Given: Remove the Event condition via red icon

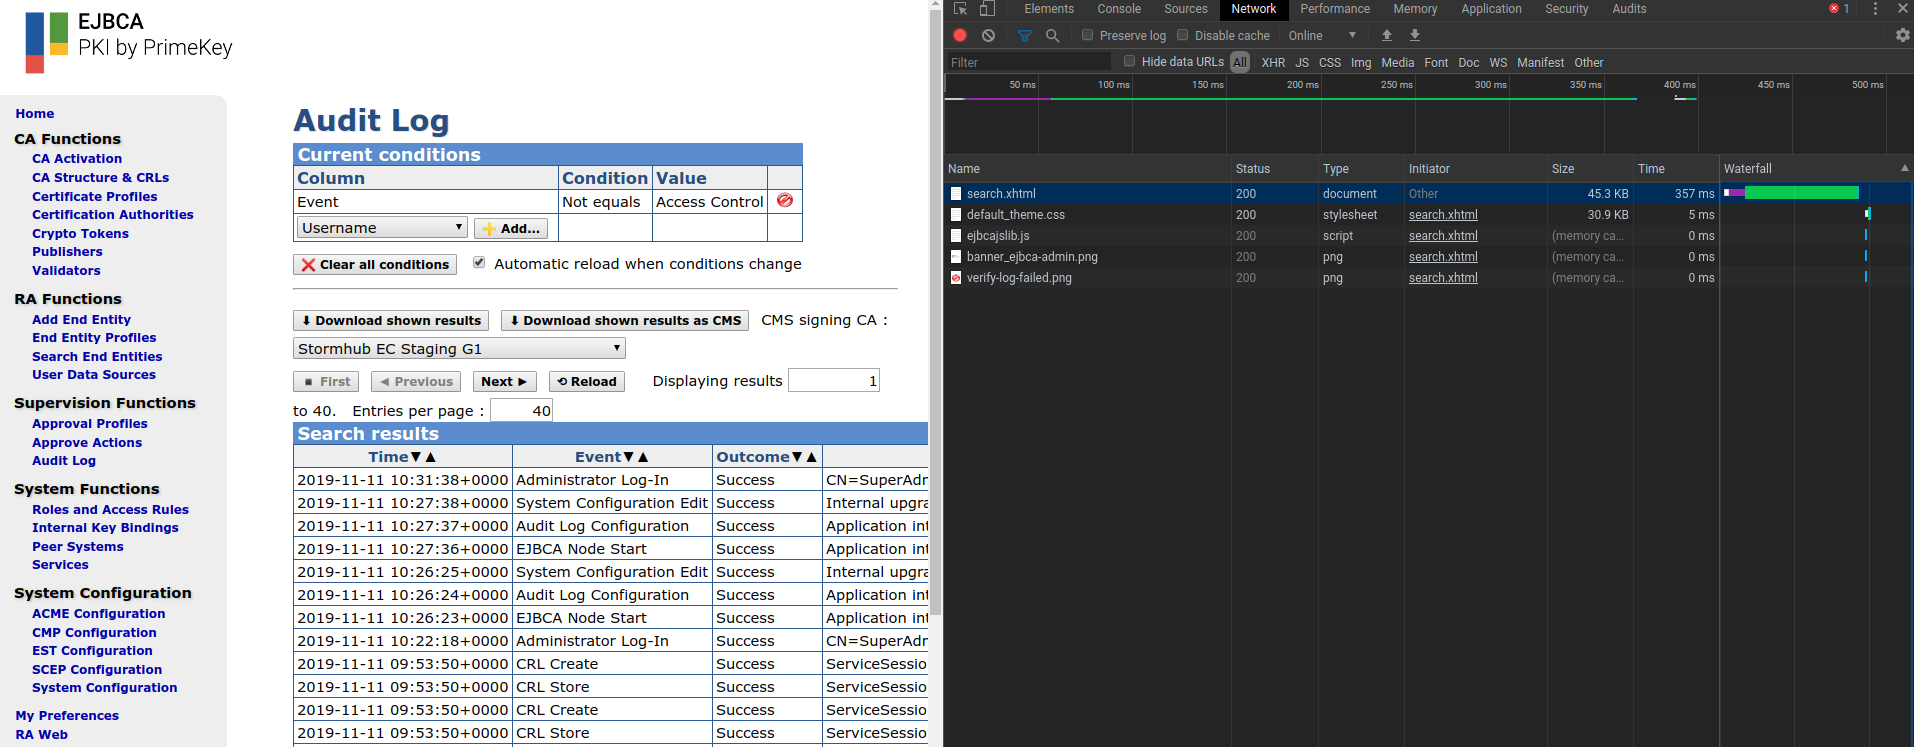Looking at the screenshot, I should point(785,201).
